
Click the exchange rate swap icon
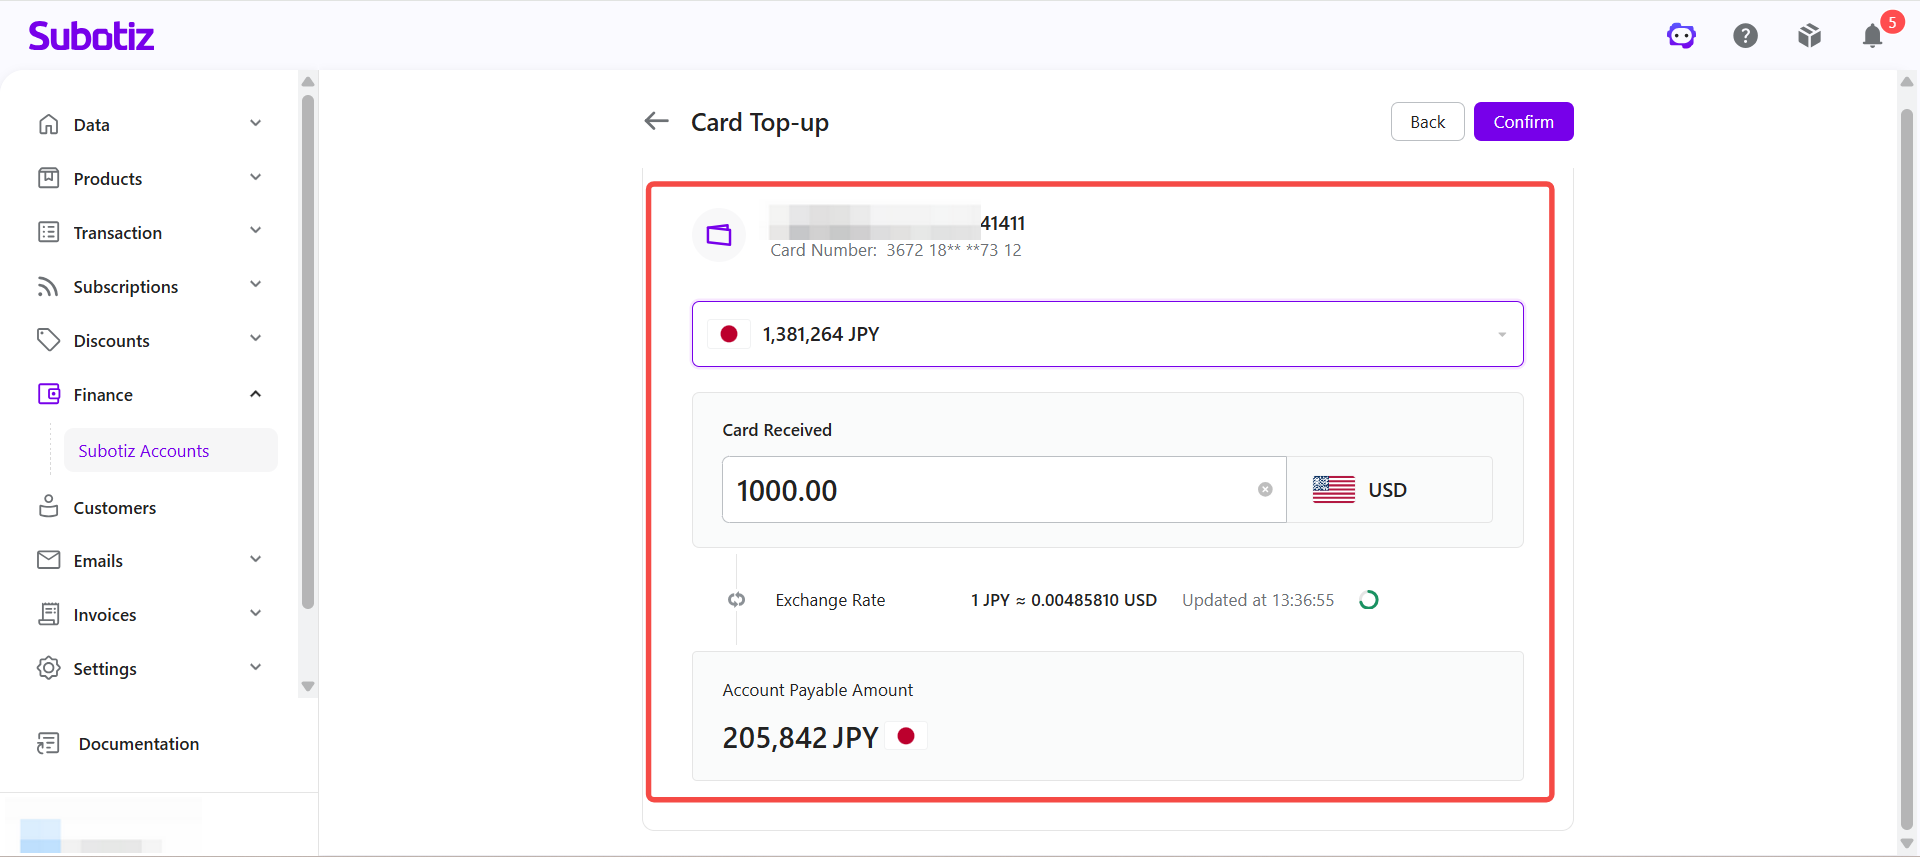[737, 600]
